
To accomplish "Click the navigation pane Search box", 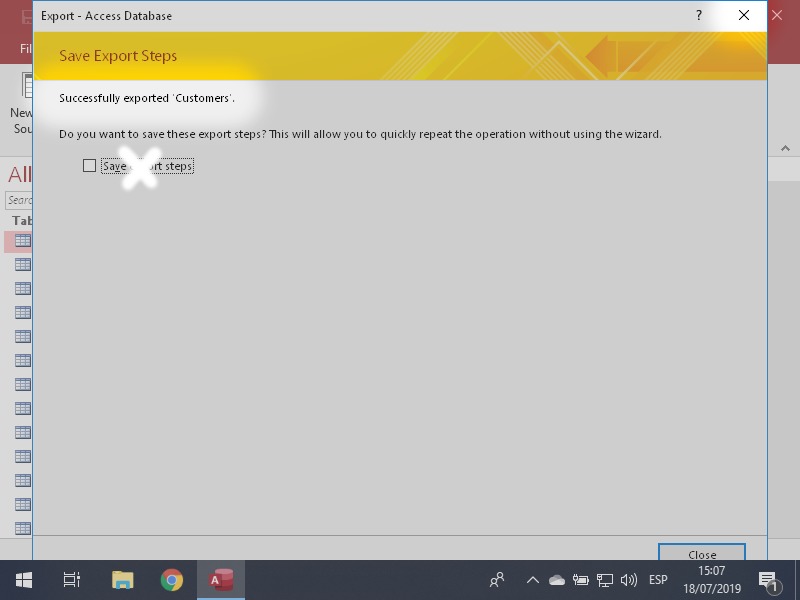I will point(19,200).
